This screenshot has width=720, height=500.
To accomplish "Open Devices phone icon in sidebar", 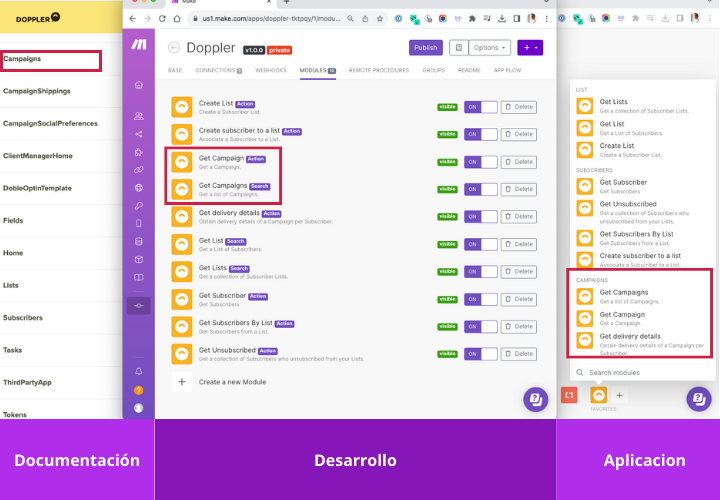I will 139,224.
